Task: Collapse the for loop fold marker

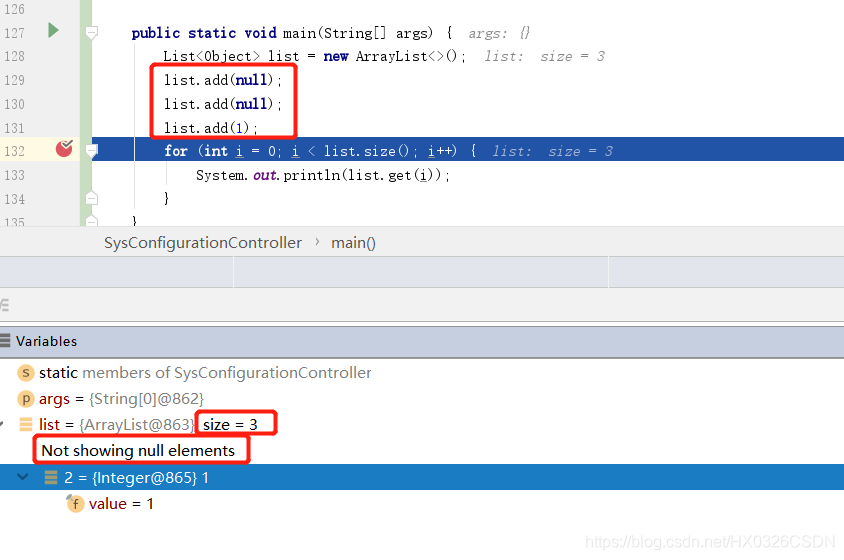Action: coord(91,151)
